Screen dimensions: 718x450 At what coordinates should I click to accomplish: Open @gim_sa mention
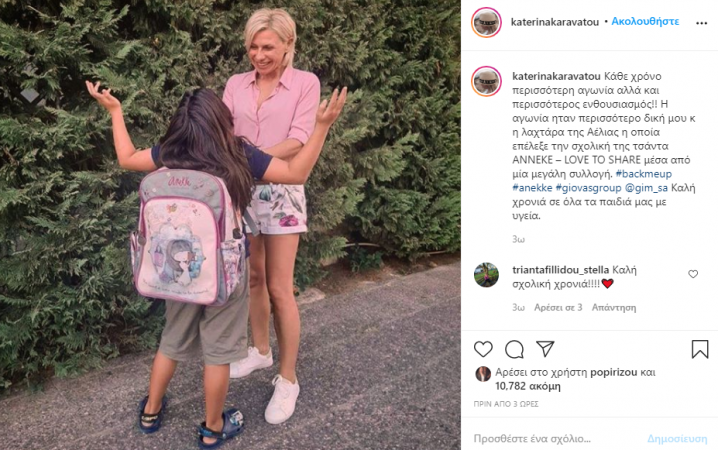click(646, 188)
